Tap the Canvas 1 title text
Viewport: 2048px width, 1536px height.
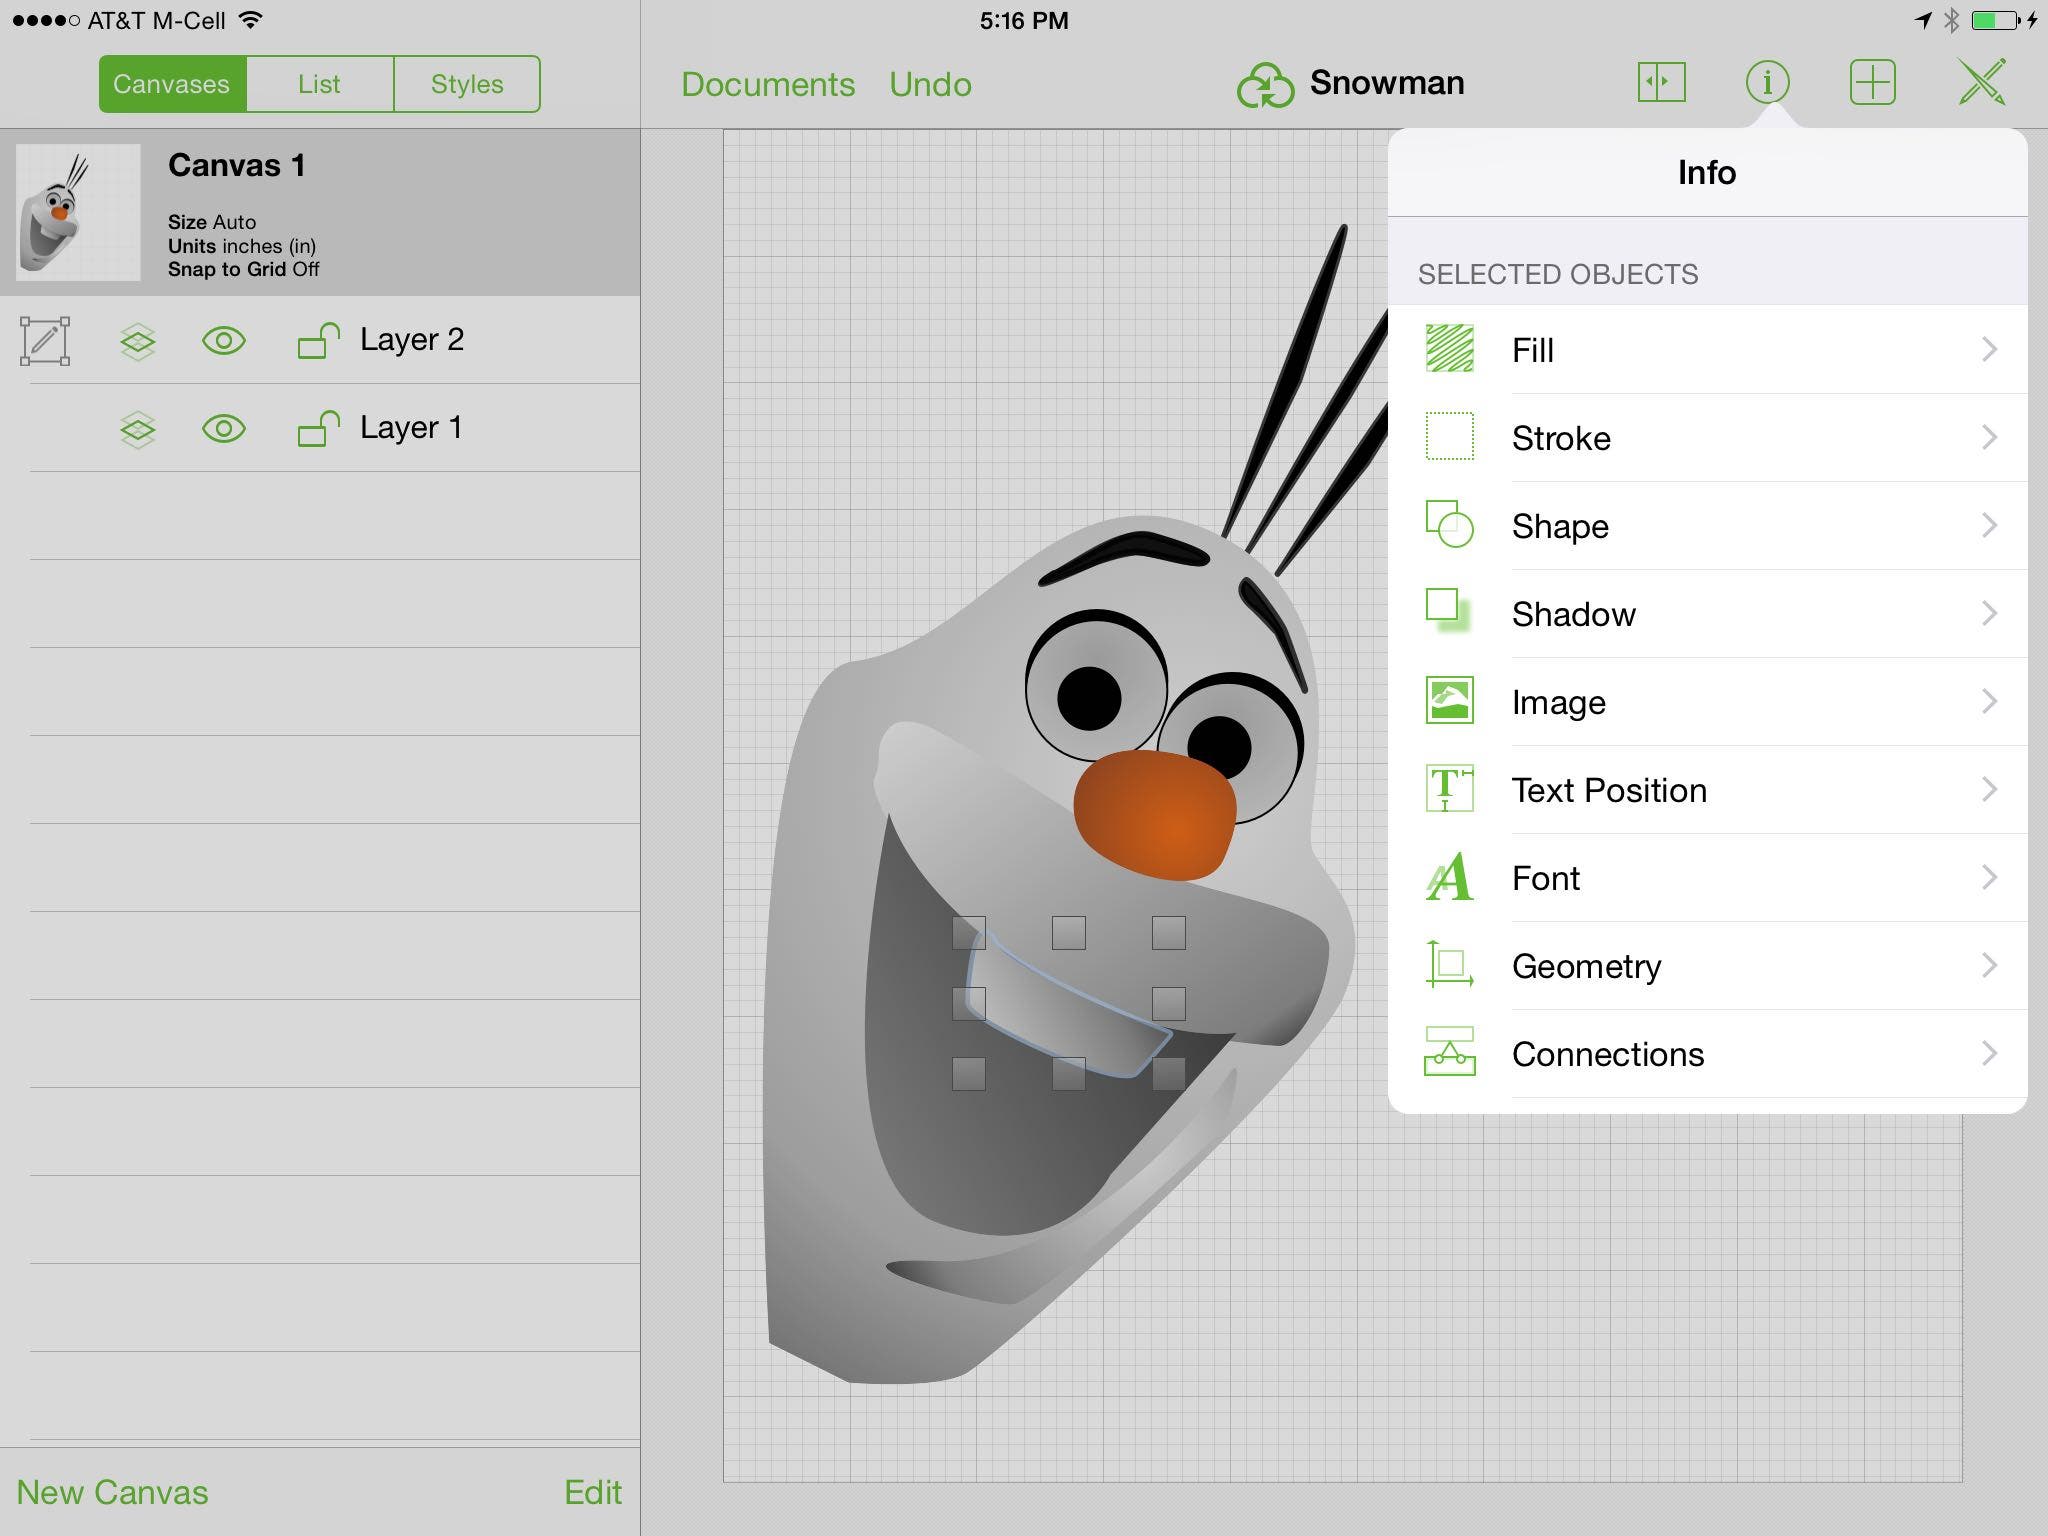236,165
